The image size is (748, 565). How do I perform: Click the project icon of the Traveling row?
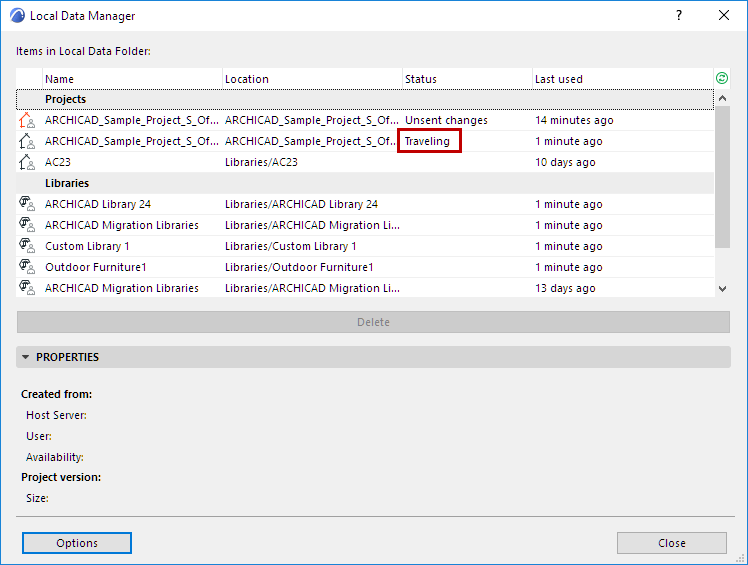tap(27, 141)
